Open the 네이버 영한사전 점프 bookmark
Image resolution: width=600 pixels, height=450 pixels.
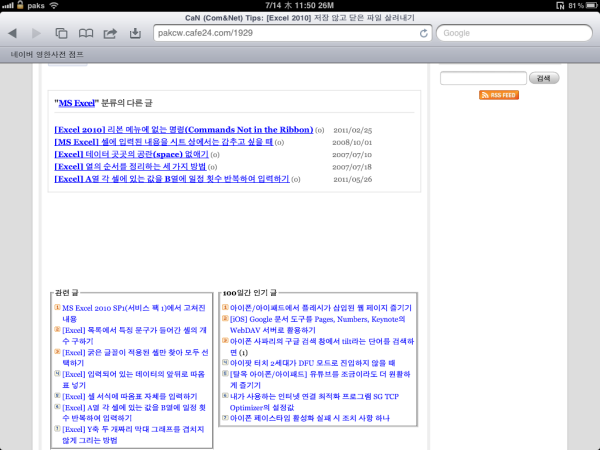(47, 54)
